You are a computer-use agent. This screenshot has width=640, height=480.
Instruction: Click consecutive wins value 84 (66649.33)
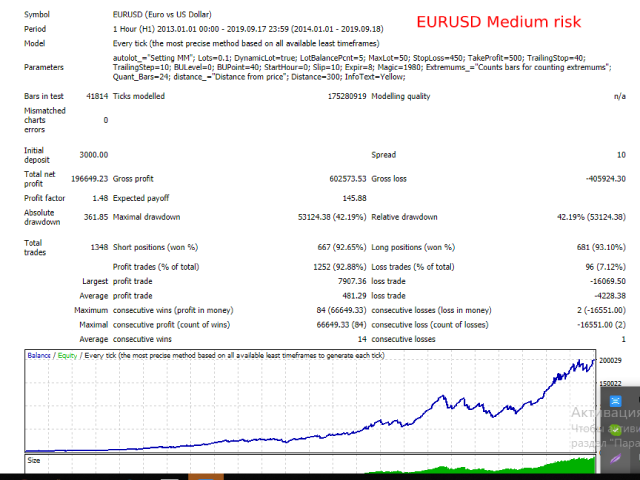pos(341,311)
